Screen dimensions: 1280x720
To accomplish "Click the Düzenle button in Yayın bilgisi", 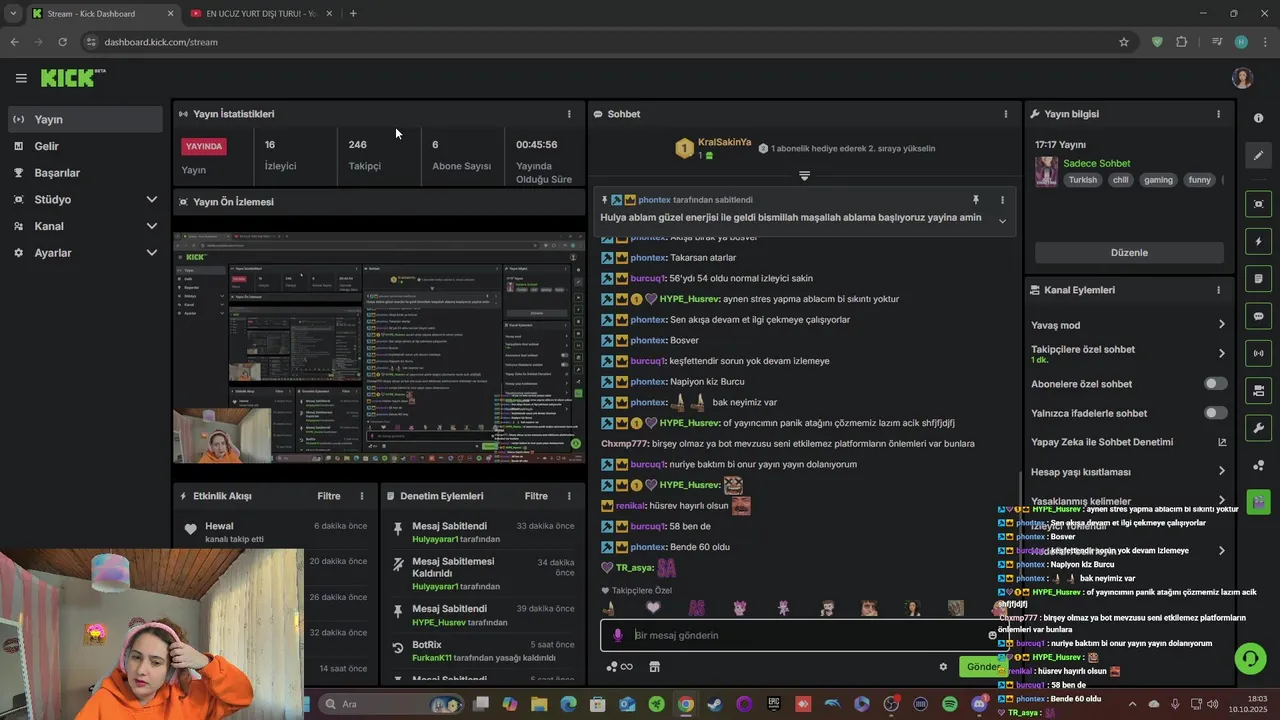I will tap(1129, 253).
